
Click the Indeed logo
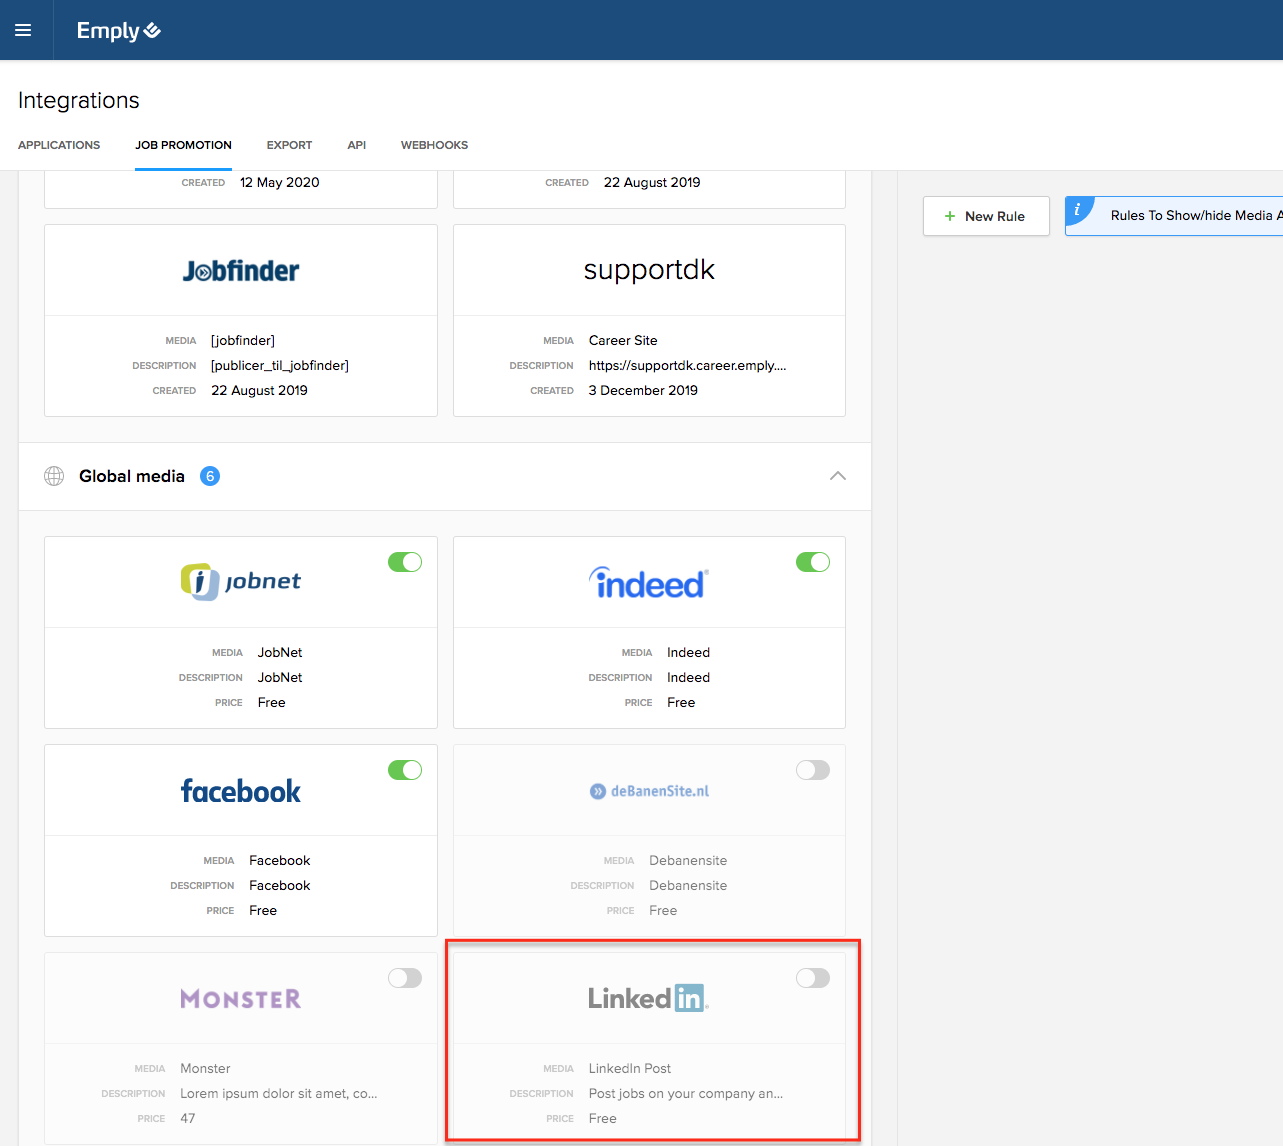649,583
